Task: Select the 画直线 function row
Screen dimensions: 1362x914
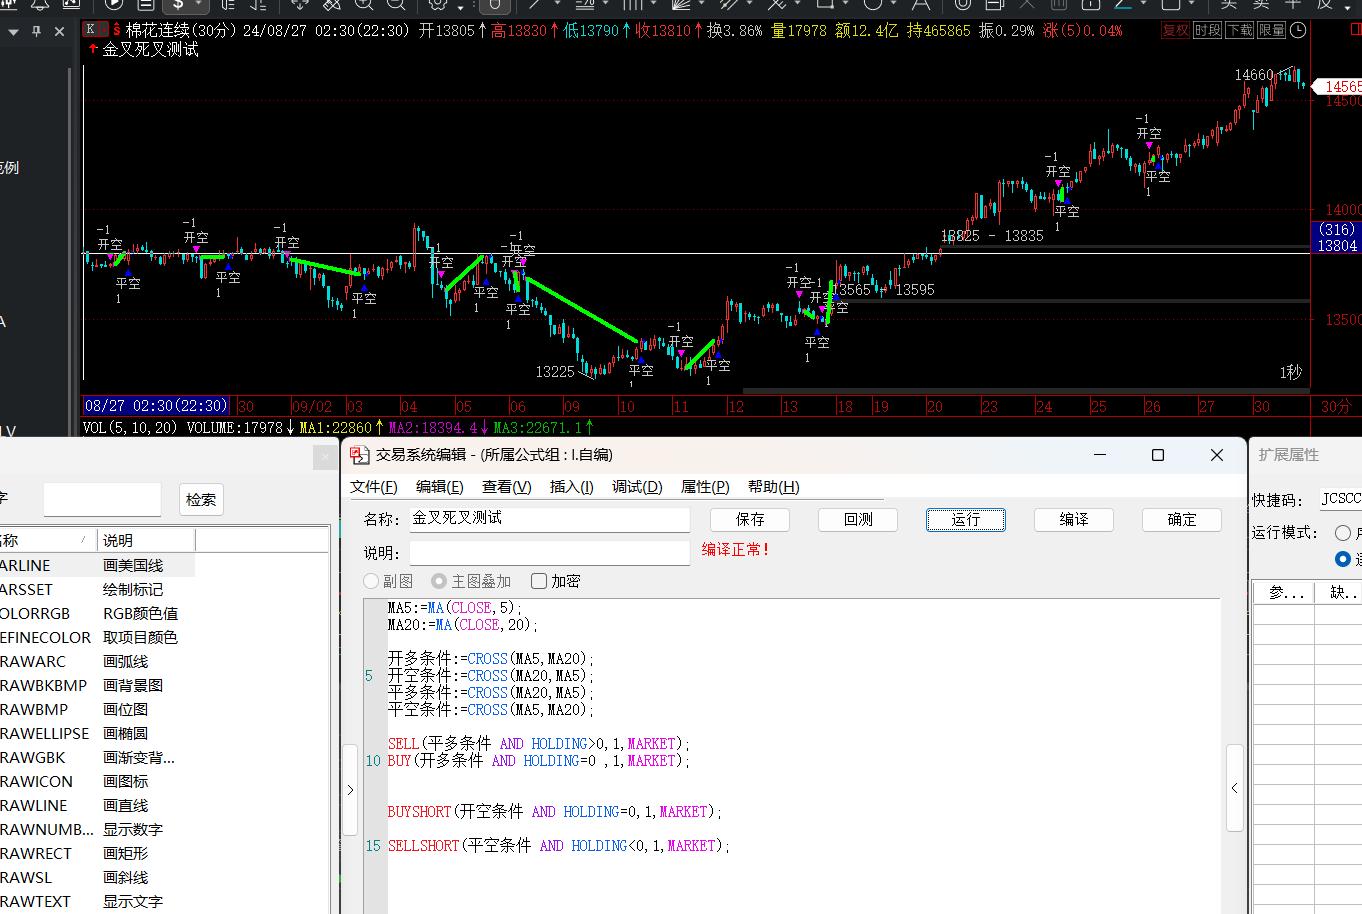Action: (97, 806)
